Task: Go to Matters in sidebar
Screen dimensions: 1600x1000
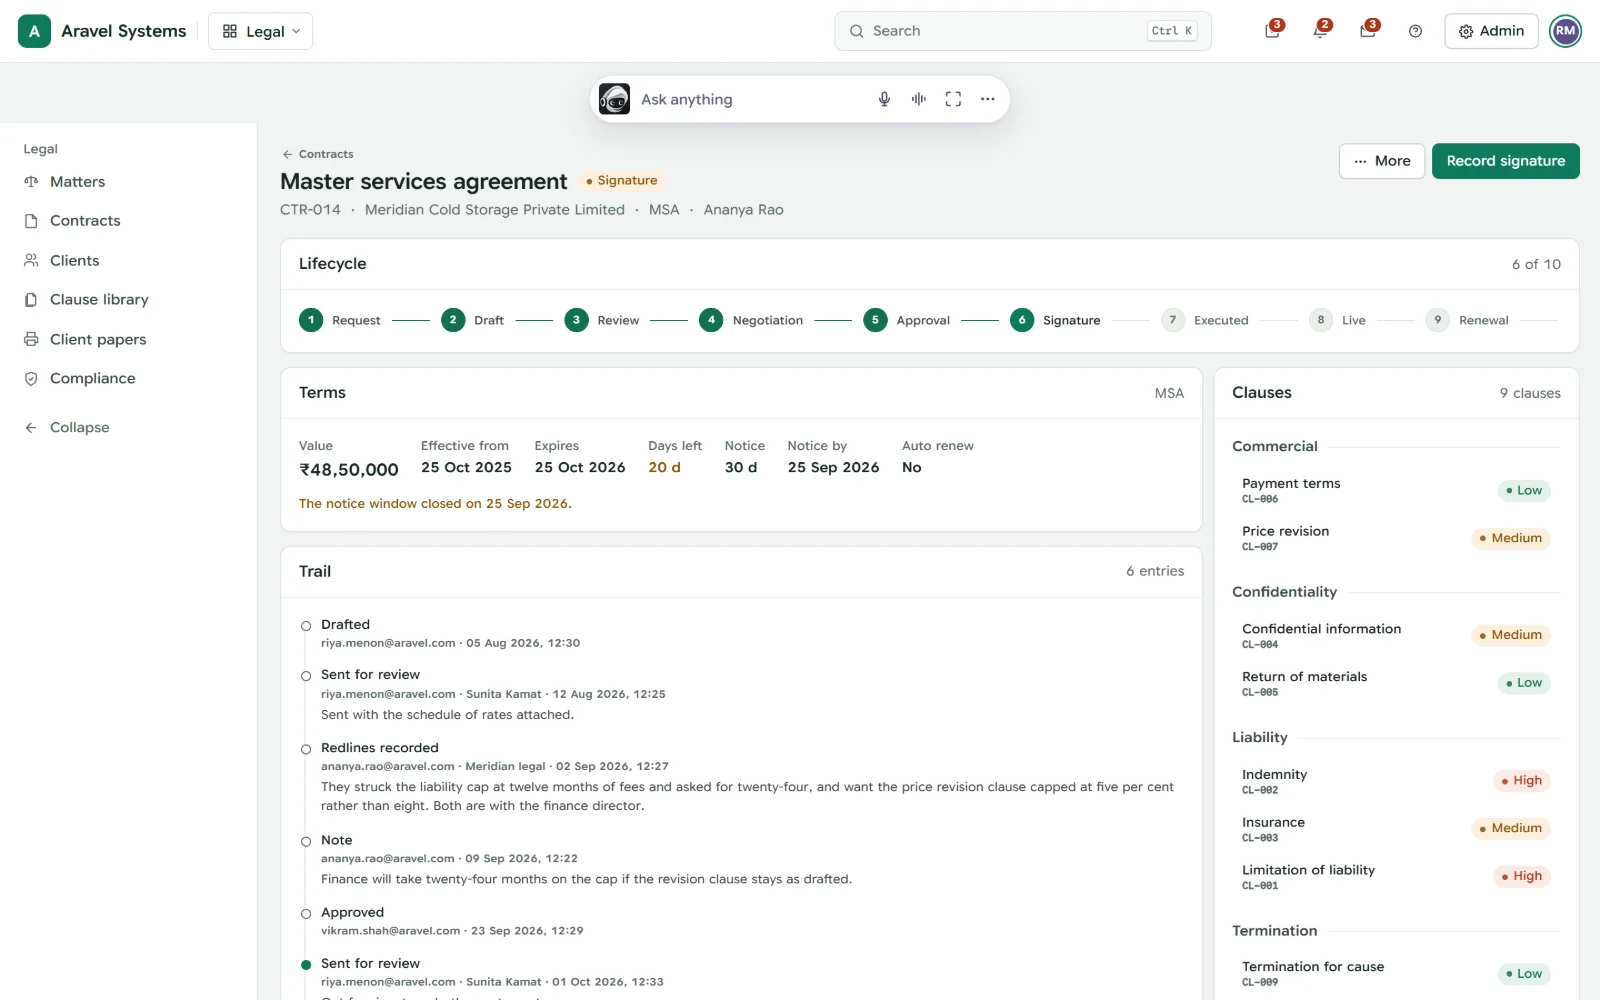Action: pos(128,182)
